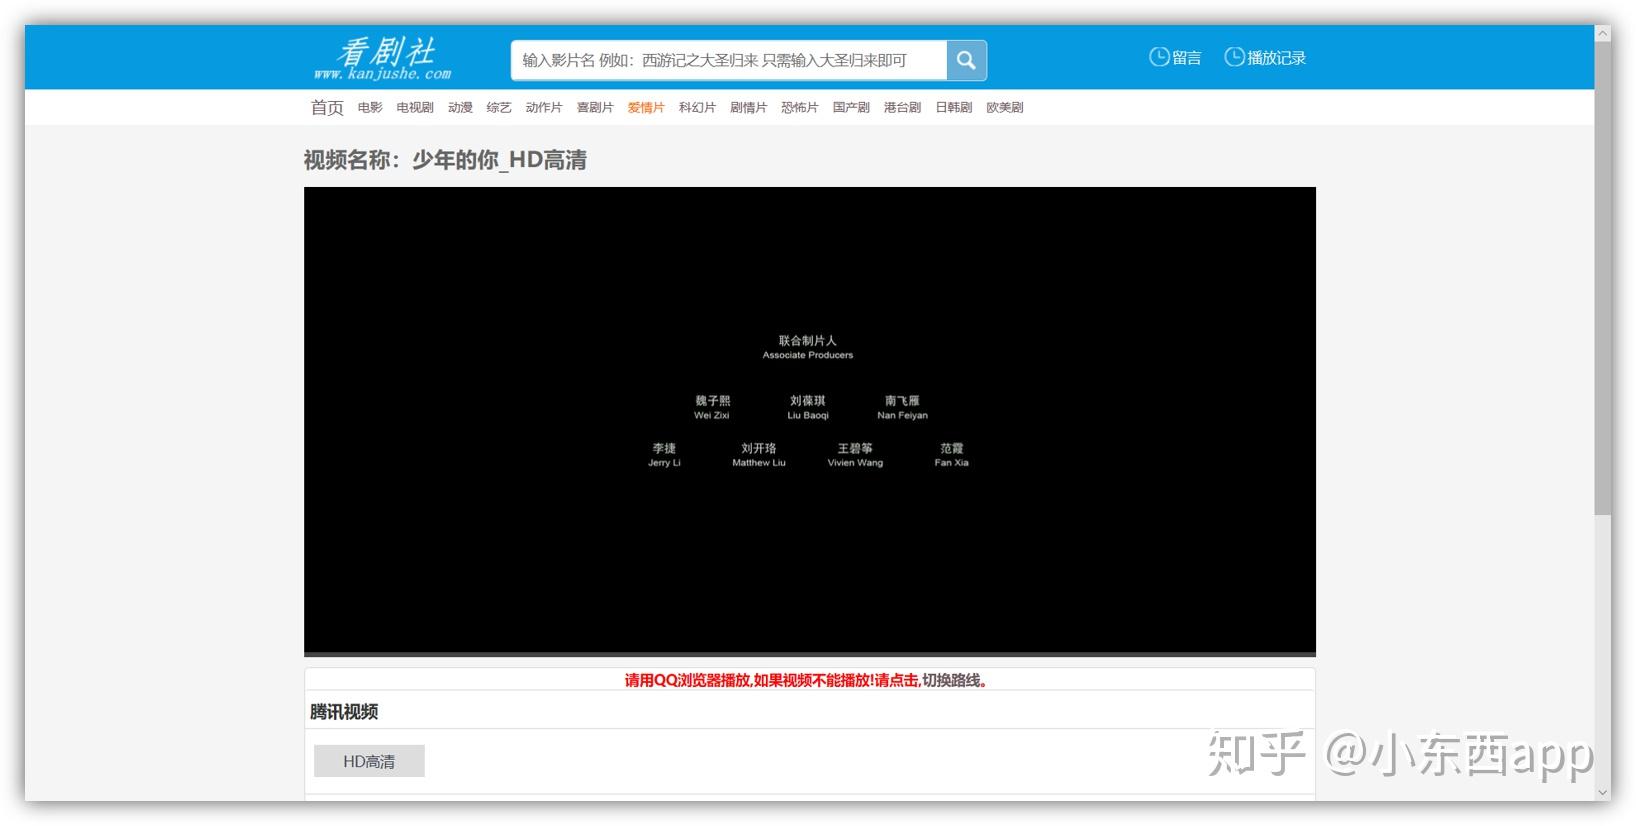
Task: Open the 欧美剧 category
Action: point(1005,107)
